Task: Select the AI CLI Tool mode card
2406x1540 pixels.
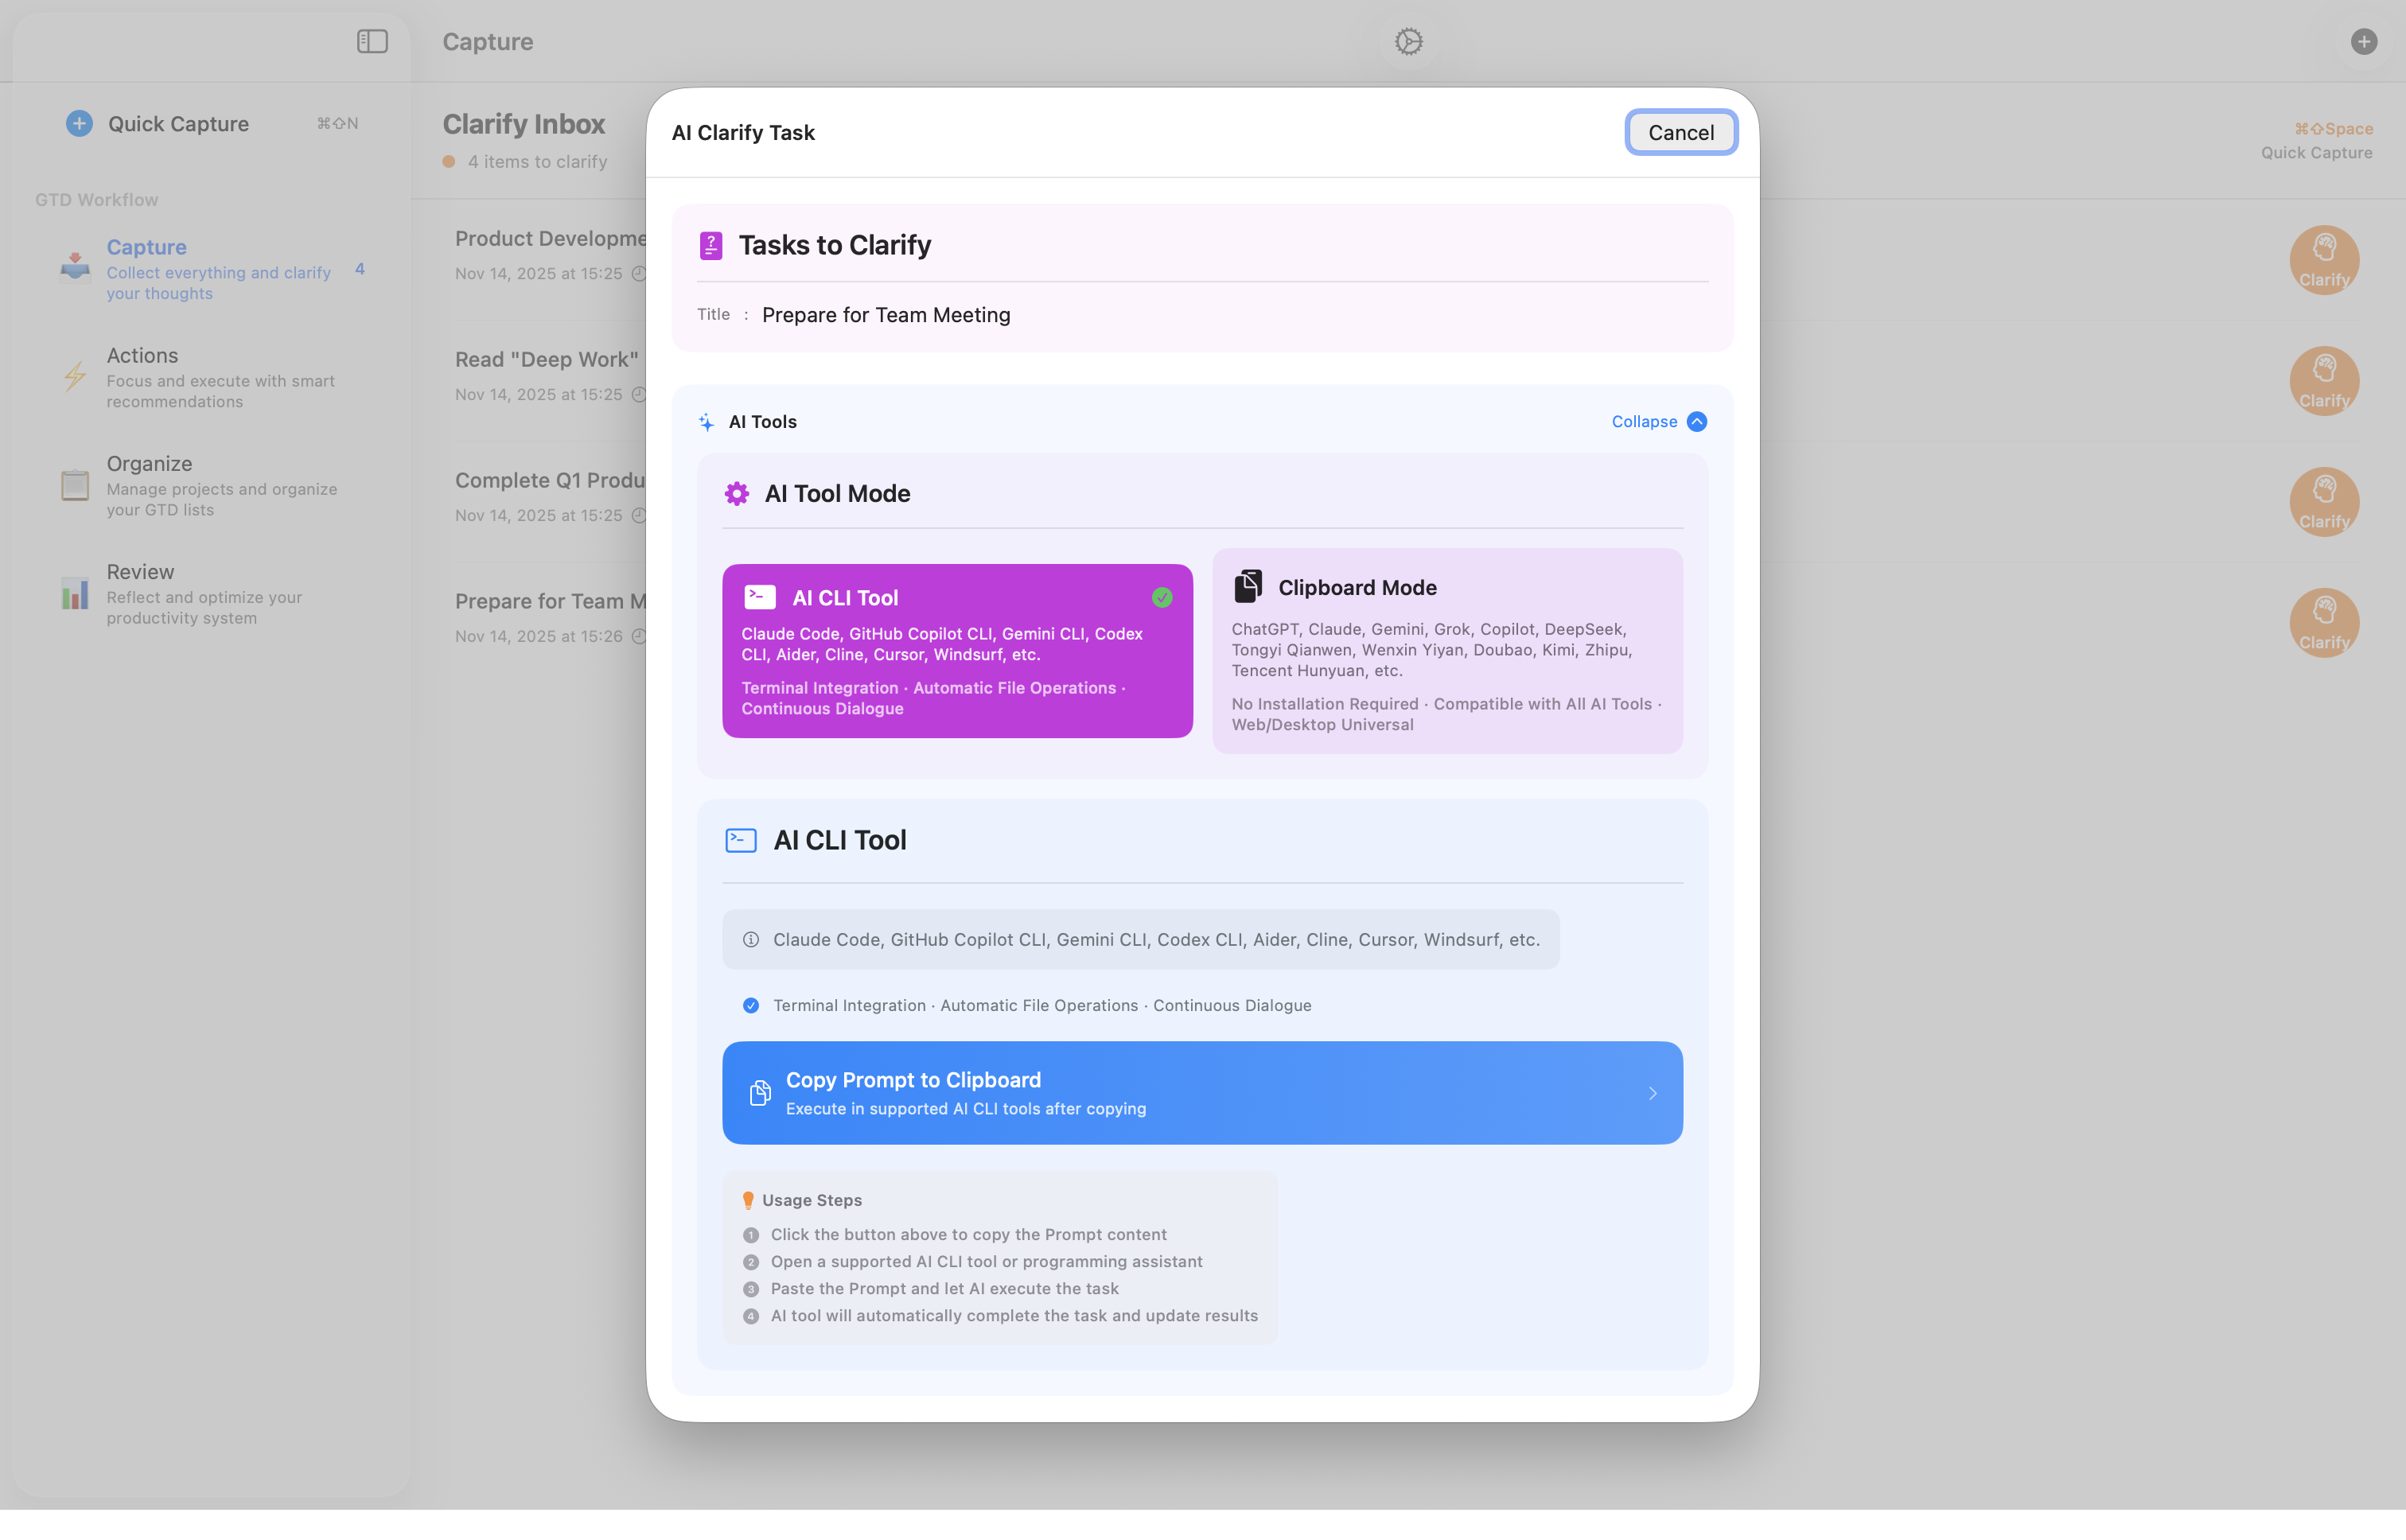Action: pos(956,651)
